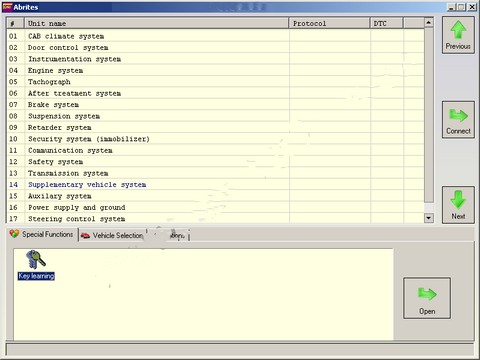Minimize the Abrites window

click(451, 7)
